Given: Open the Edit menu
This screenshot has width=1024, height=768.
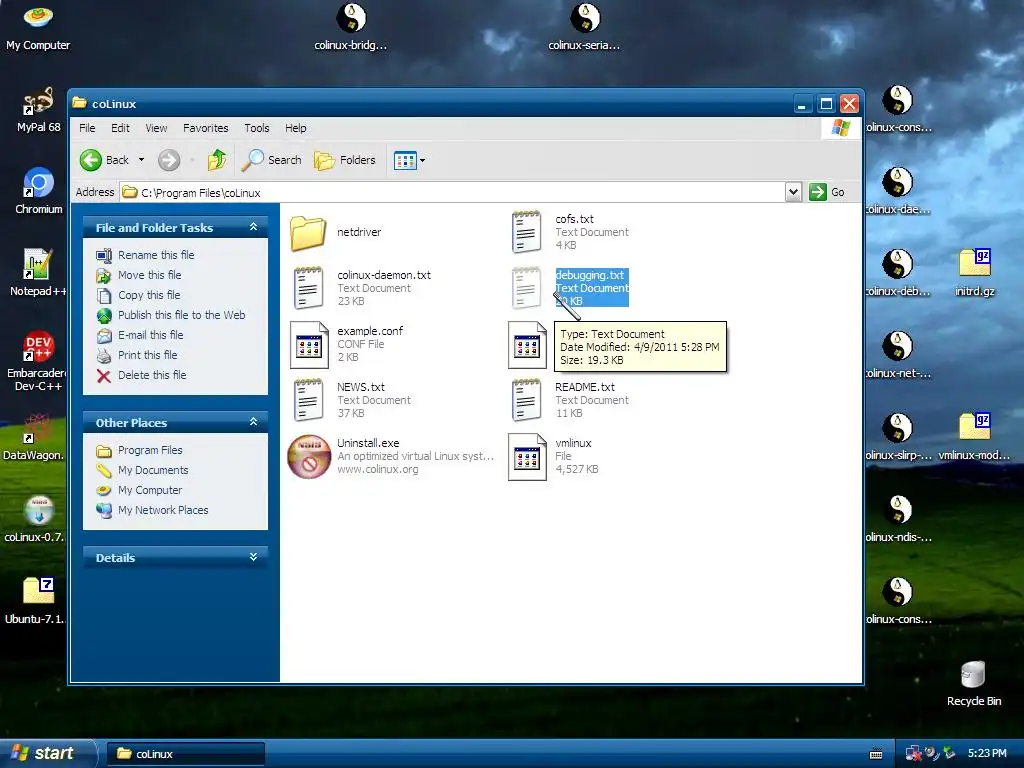Looking at the screenshot, I should 120,128.
